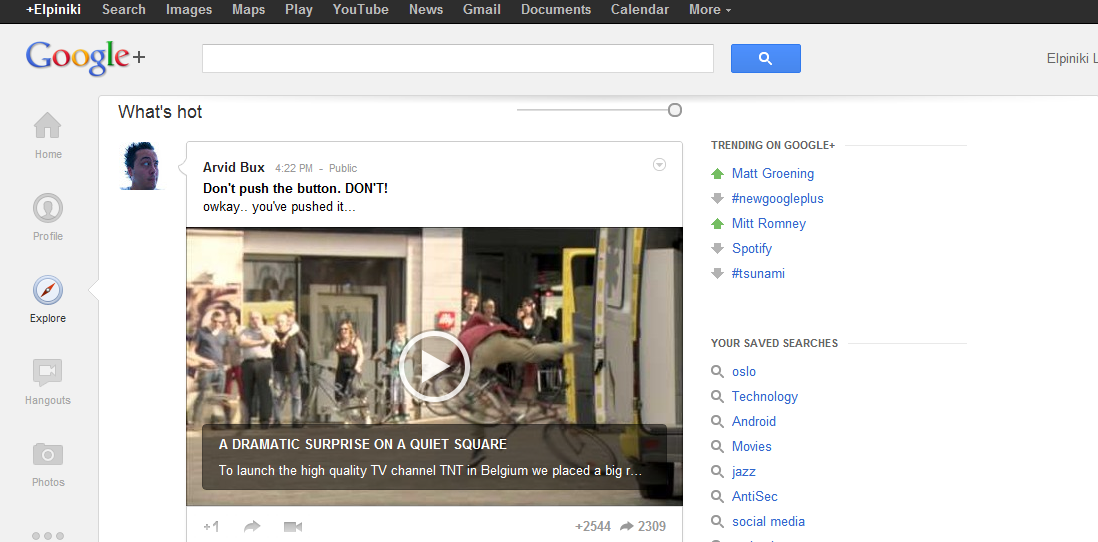Click the search icon beside Movies

[x=717, y=447]
